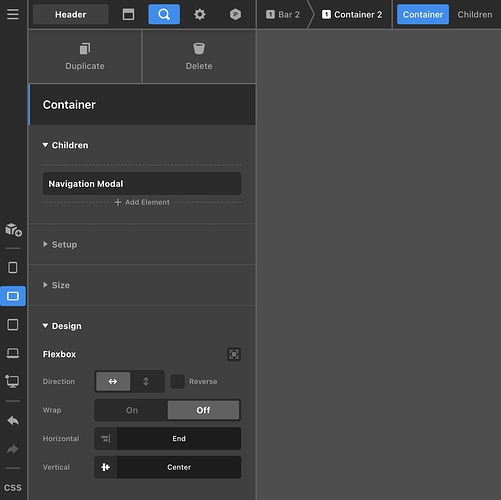Select the magnifier inspector icon
This screenshot has width=501, height=500.
point(164,14)
